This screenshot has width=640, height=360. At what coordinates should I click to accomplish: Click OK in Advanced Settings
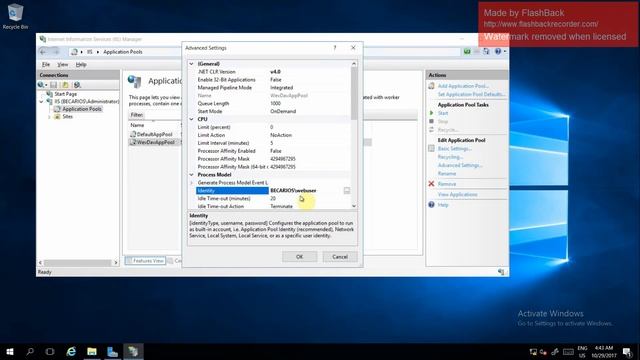tap(299, 257)
